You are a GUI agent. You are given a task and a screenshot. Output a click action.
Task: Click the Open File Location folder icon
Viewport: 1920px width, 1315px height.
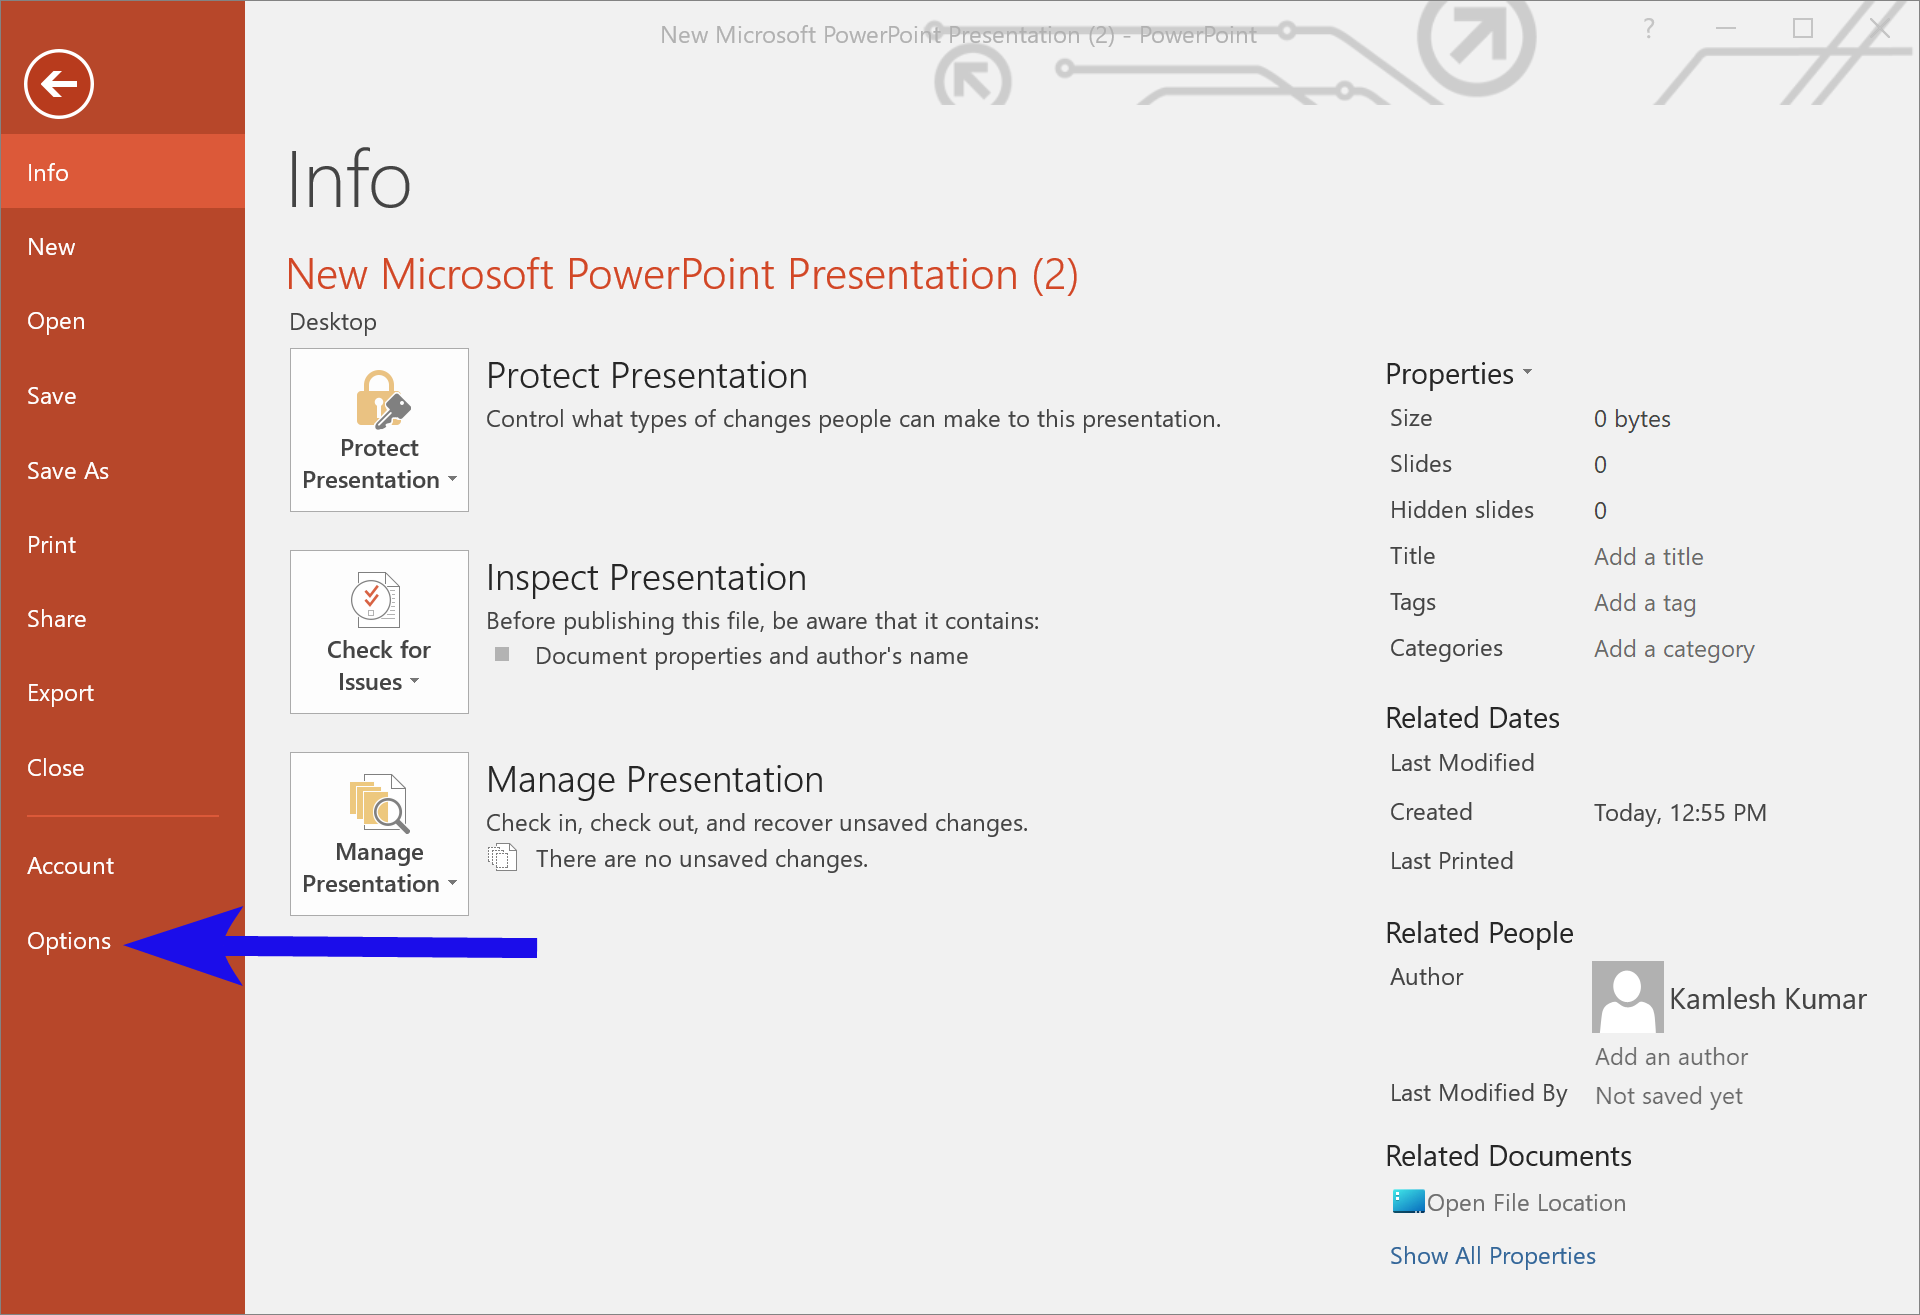click(x=1408, y=1201)
